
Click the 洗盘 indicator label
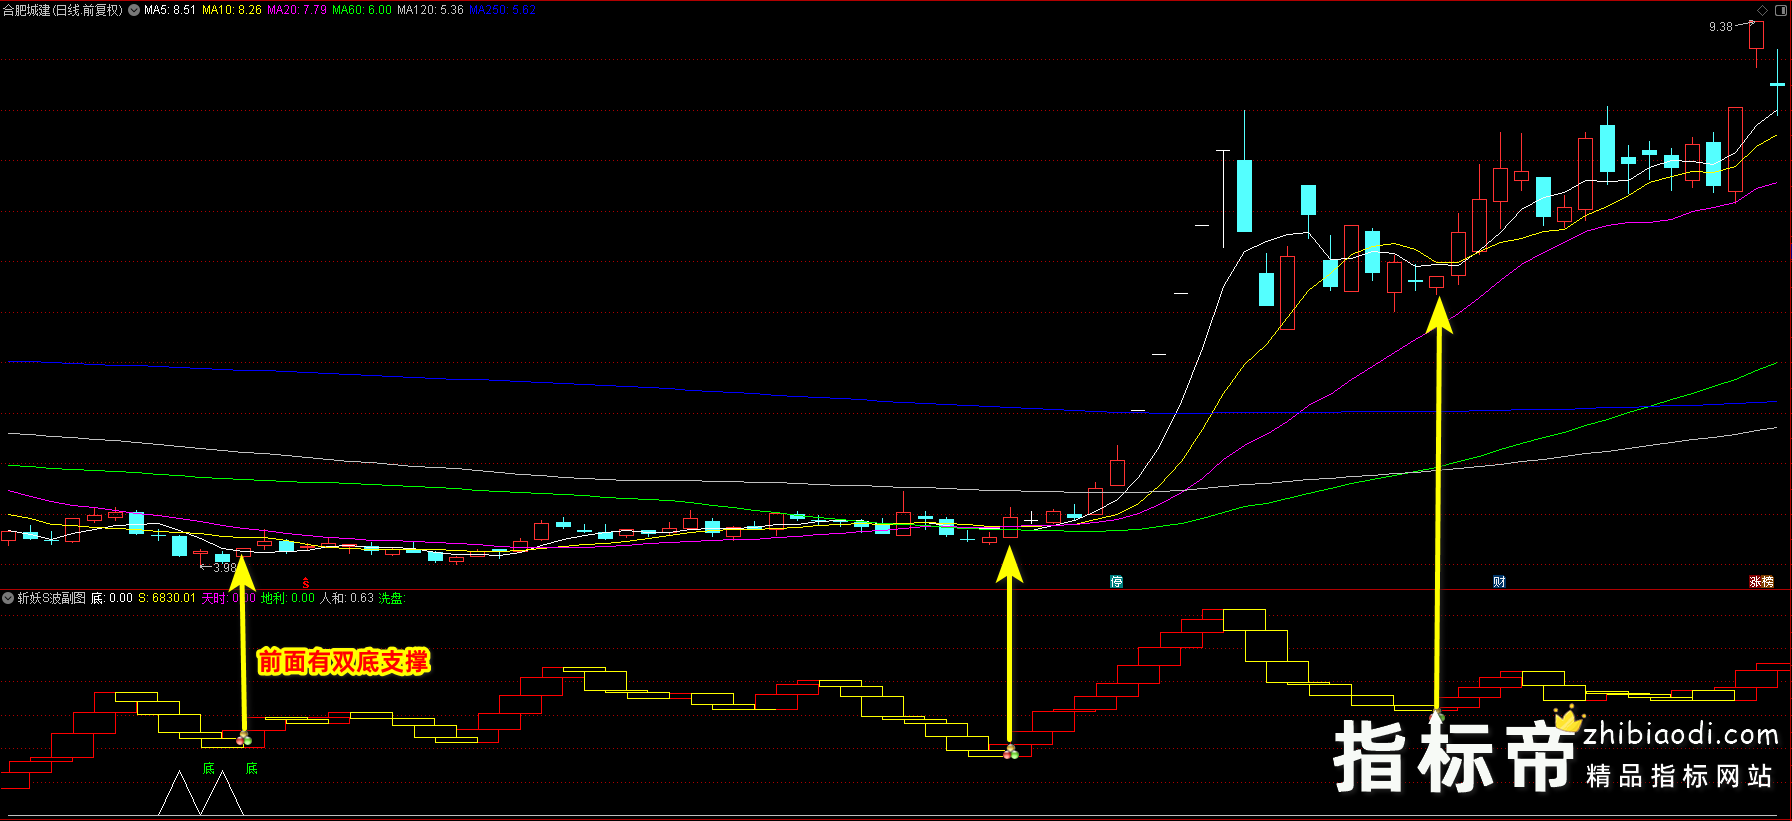pyautogui.click(x=391, y=598)
